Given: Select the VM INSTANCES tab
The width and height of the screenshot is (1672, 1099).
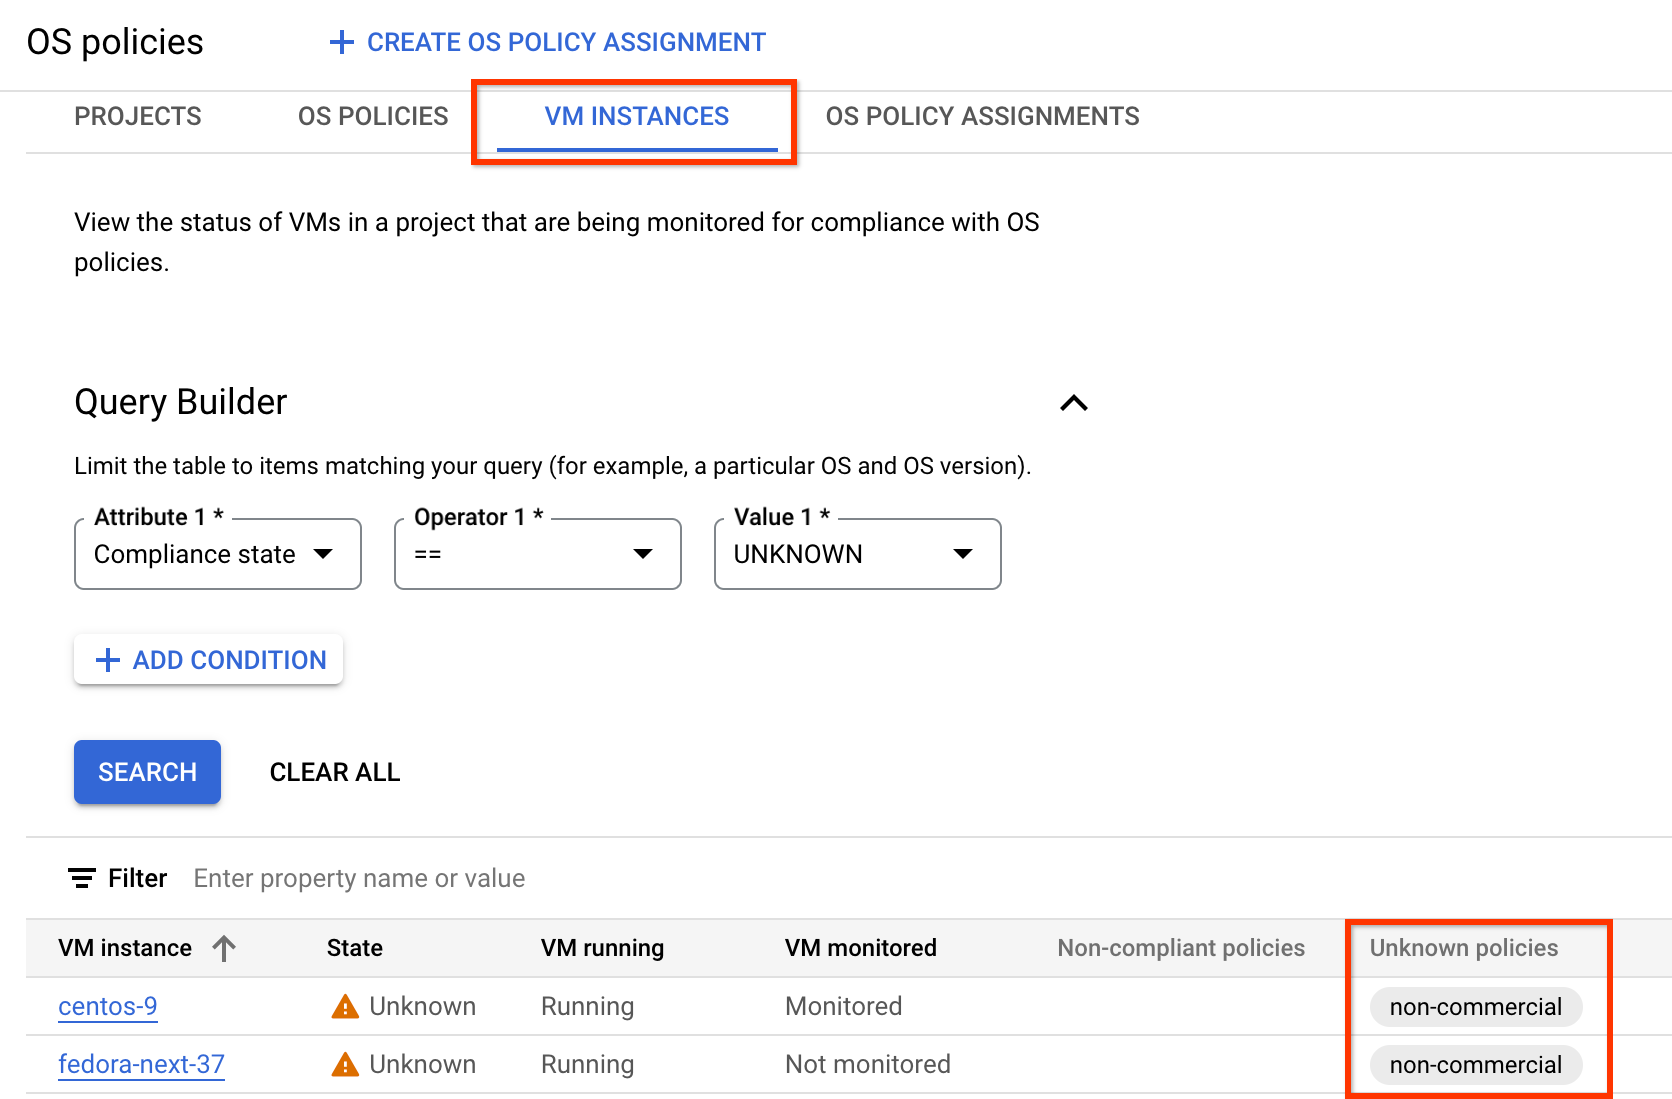Looking at the screenshot, I should 635,116.
